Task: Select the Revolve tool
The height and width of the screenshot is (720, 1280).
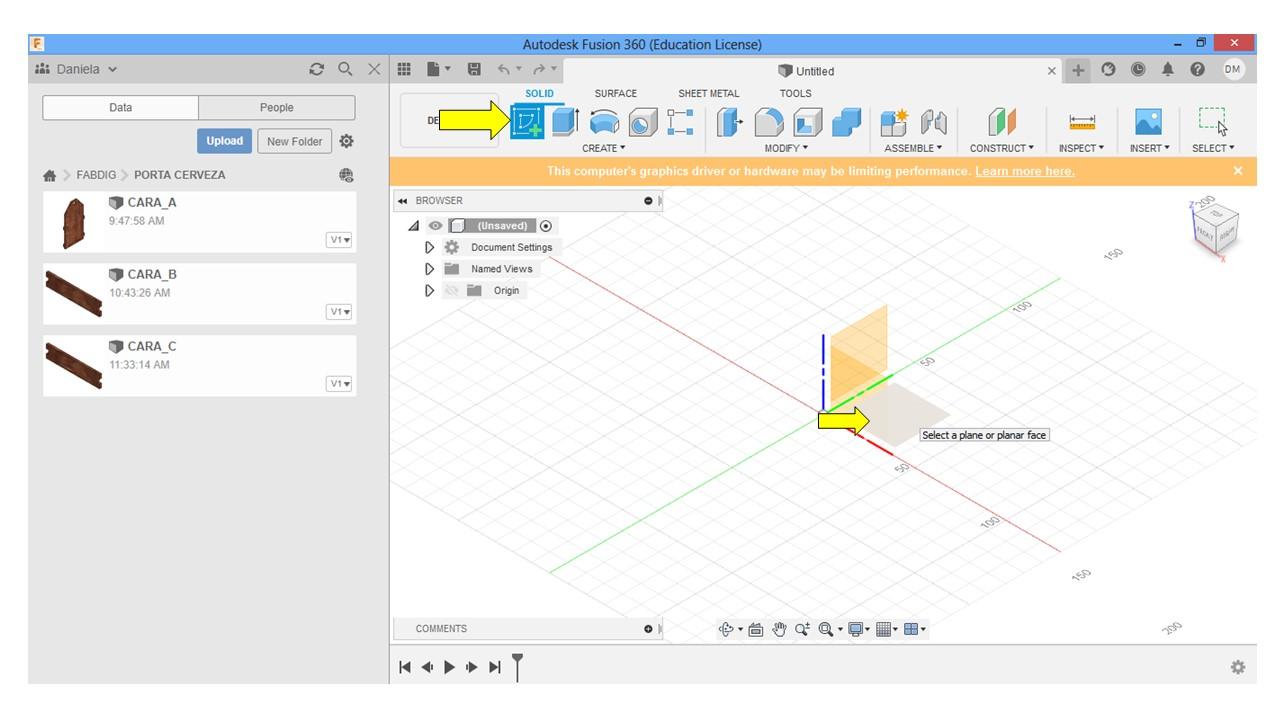Action: 603,122
